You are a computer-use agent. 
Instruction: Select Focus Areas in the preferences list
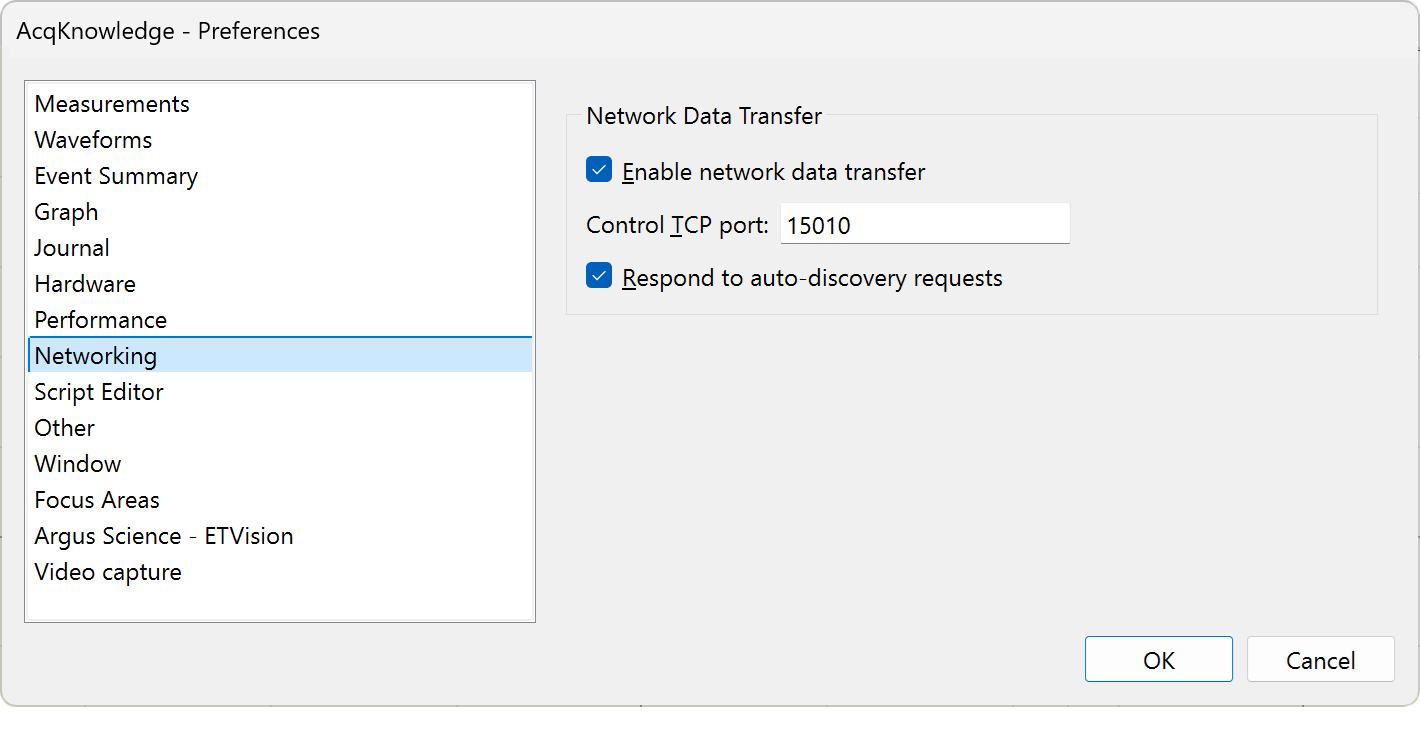(x=97, y=499)
